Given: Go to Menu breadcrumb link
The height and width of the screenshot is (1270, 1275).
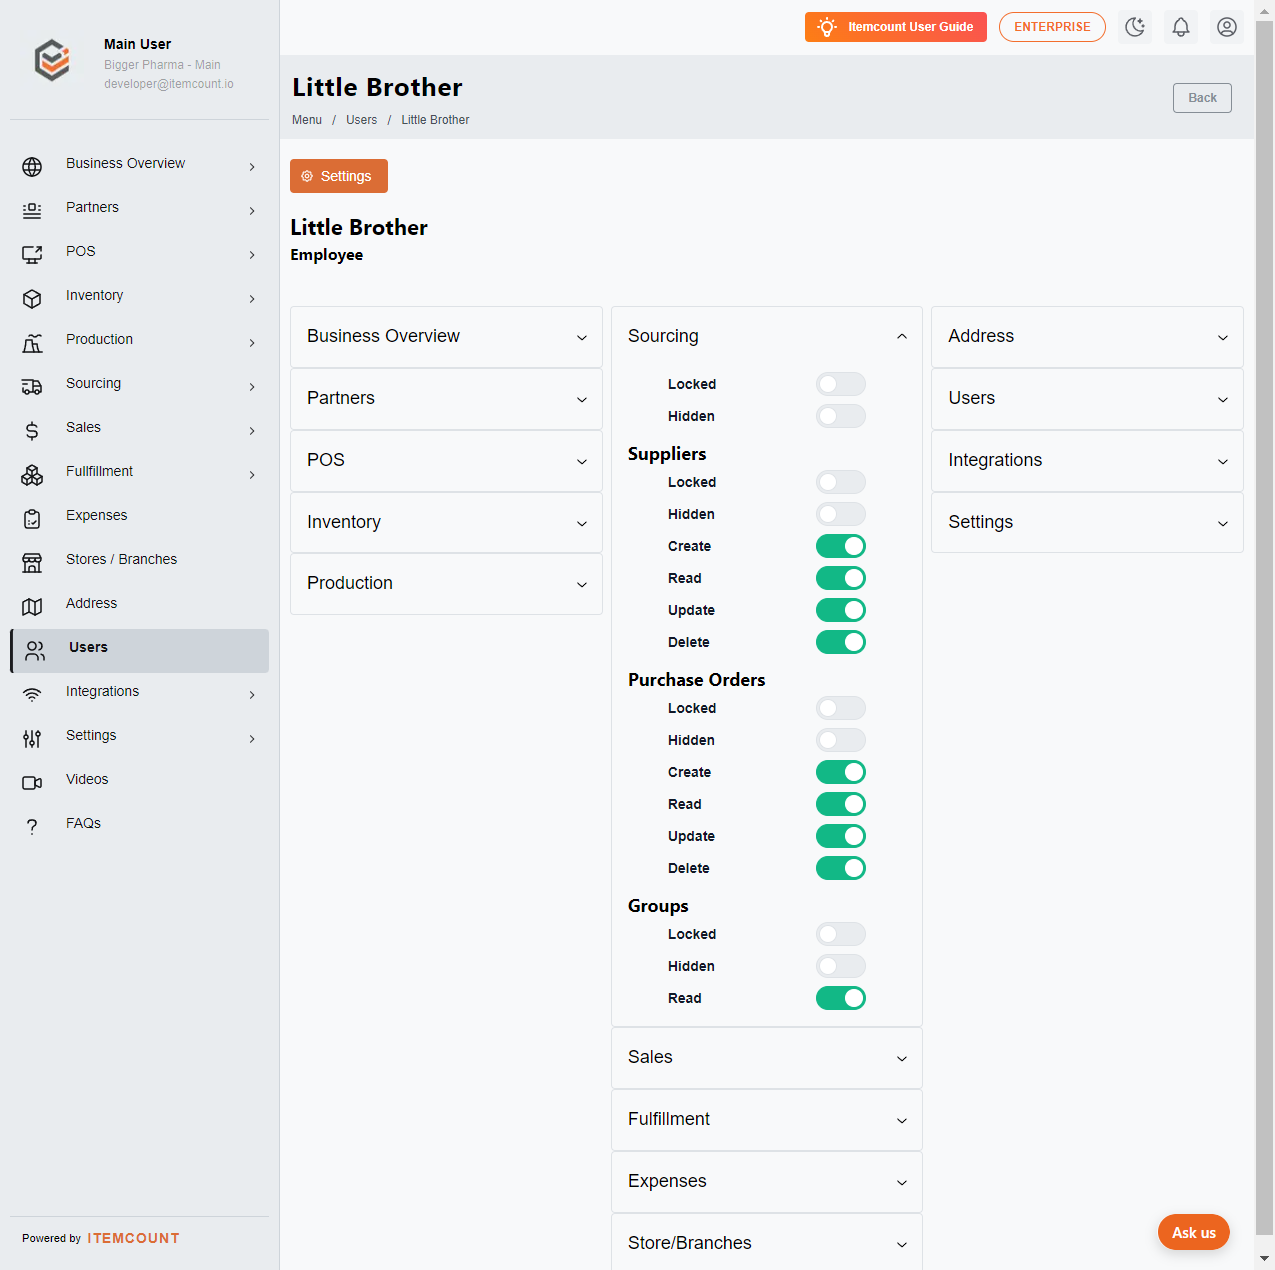Looking at the screenshot, I should [x=307, y=120].
